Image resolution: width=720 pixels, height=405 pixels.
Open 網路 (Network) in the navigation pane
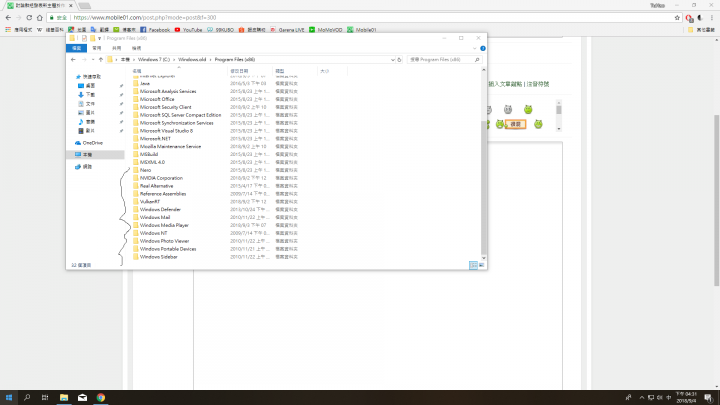coord(84,167)
